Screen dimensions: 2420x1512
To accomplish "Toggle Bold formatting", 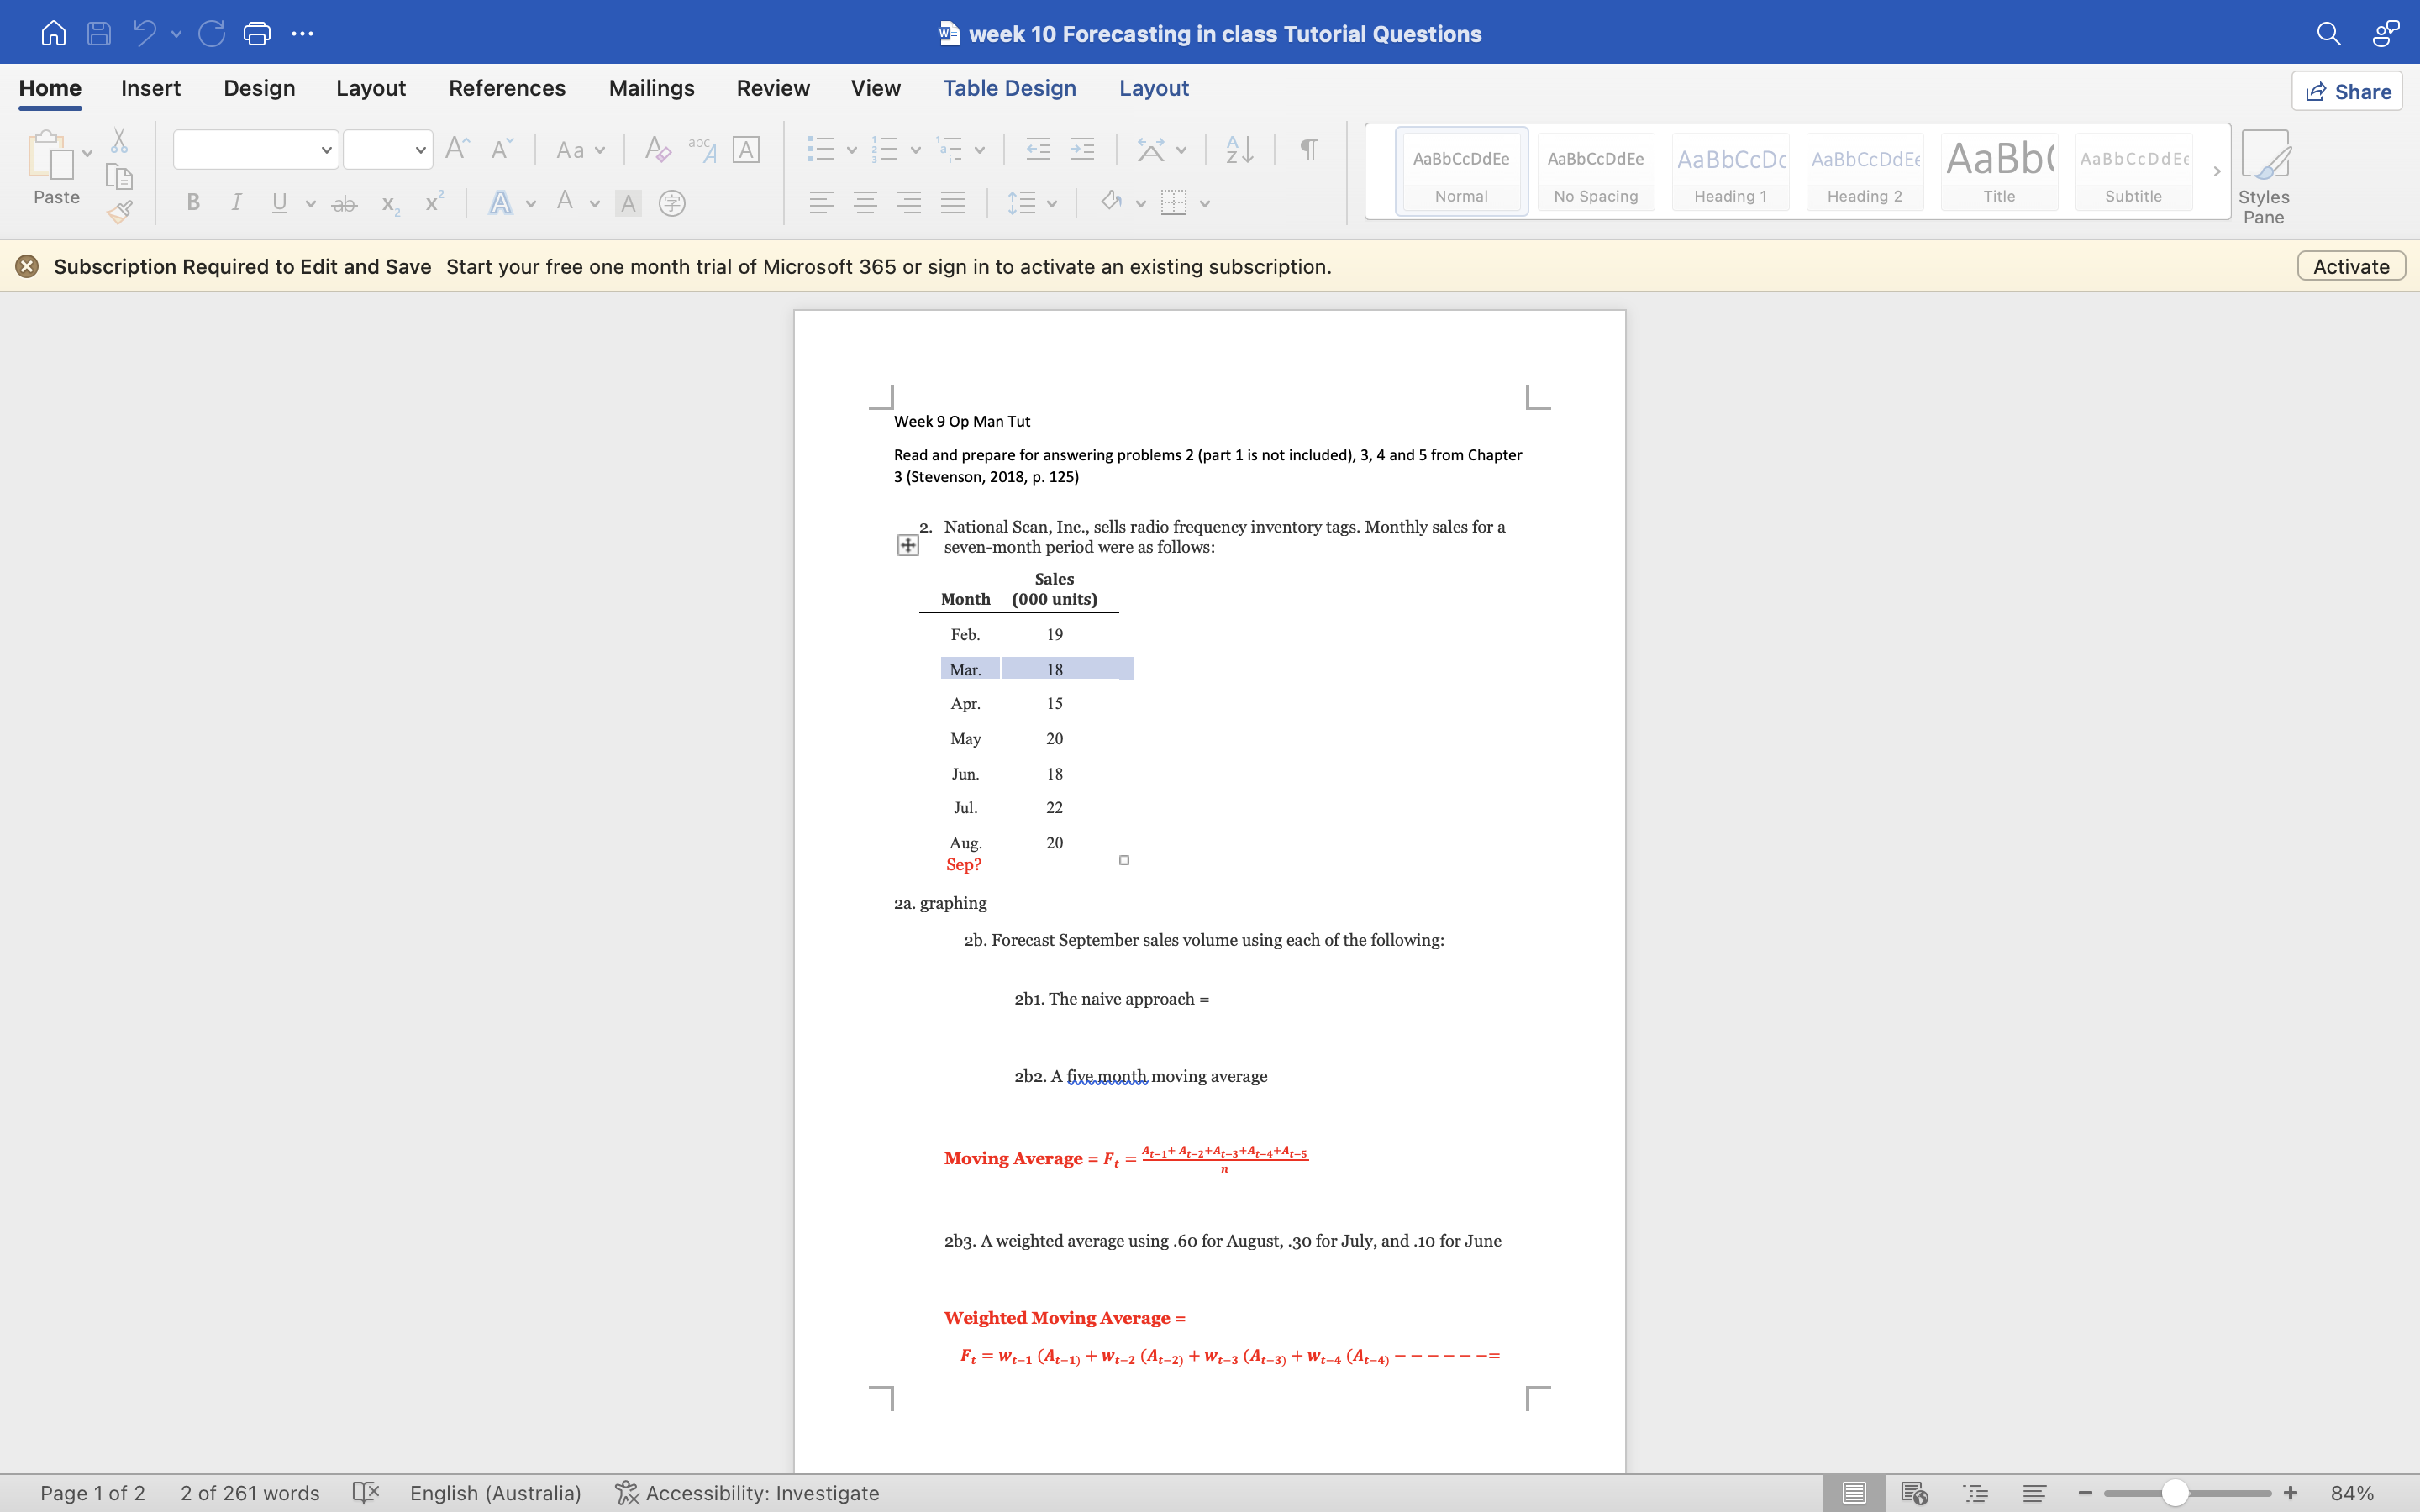I will [193, 203].
